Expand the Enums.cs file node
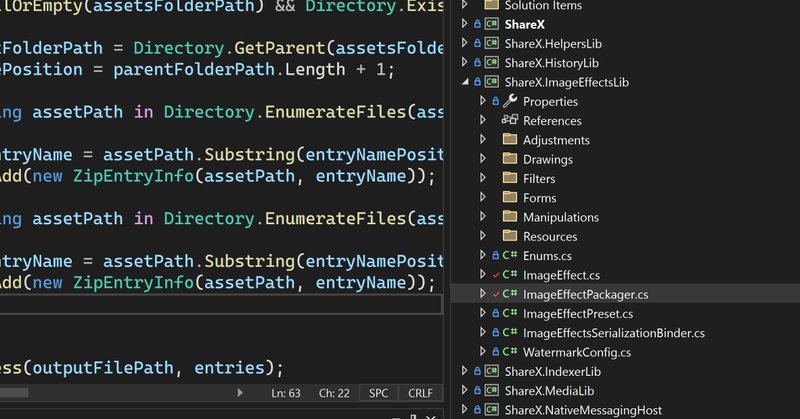The height and width of the screenshot is (419, 800). point(483,255)
